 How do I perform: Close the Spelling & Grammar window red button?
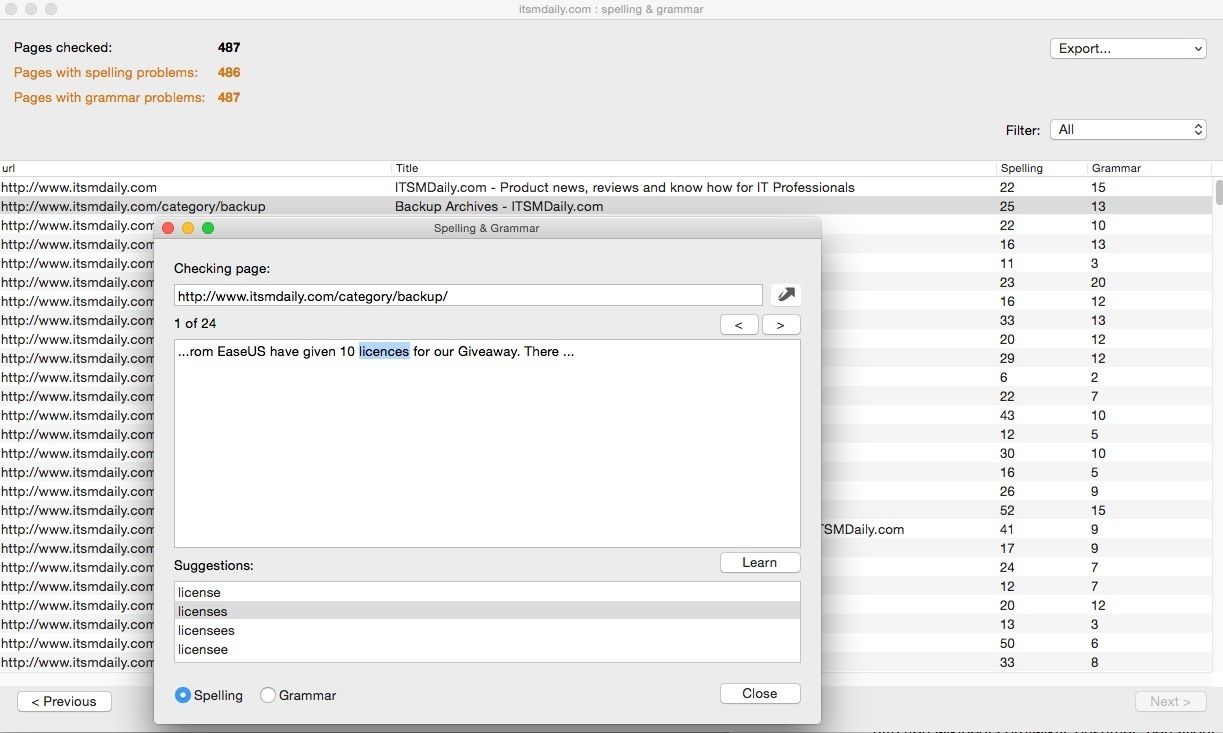pyautogui.click(x=168, y=228)
